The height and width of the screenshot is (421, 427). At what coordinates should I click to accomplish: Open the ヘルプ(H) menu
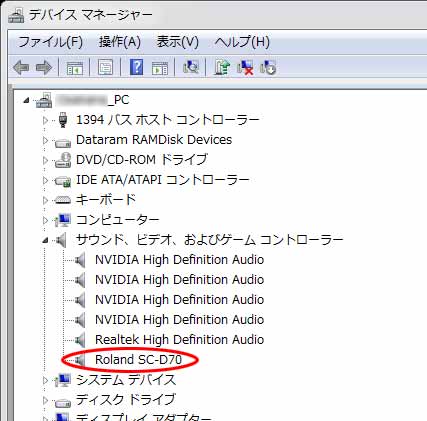pyautogui.click(x=242, y=42)
